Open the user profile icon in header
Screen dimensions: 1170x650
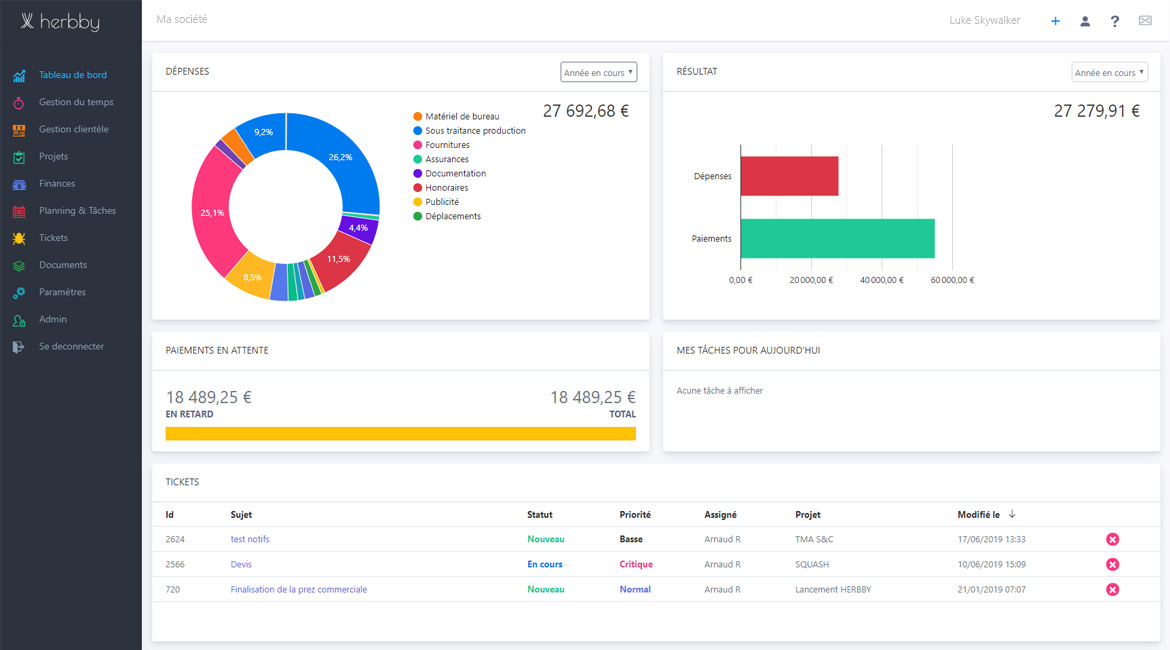click(1085, 21)
